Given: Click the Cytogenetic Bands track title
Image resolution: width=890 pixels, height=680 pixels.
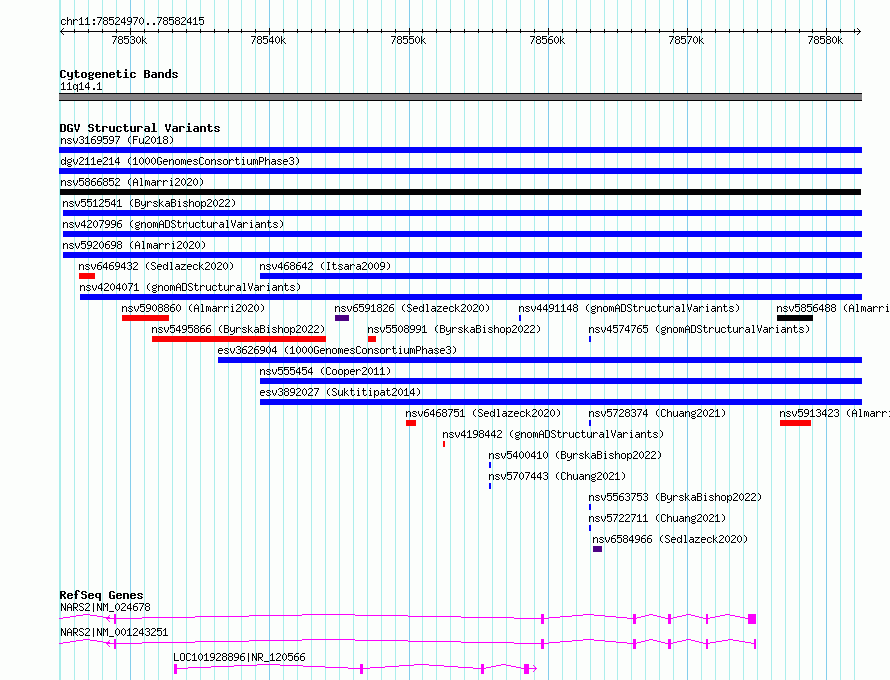Looking at the screenshot, I should click(119, 74).
